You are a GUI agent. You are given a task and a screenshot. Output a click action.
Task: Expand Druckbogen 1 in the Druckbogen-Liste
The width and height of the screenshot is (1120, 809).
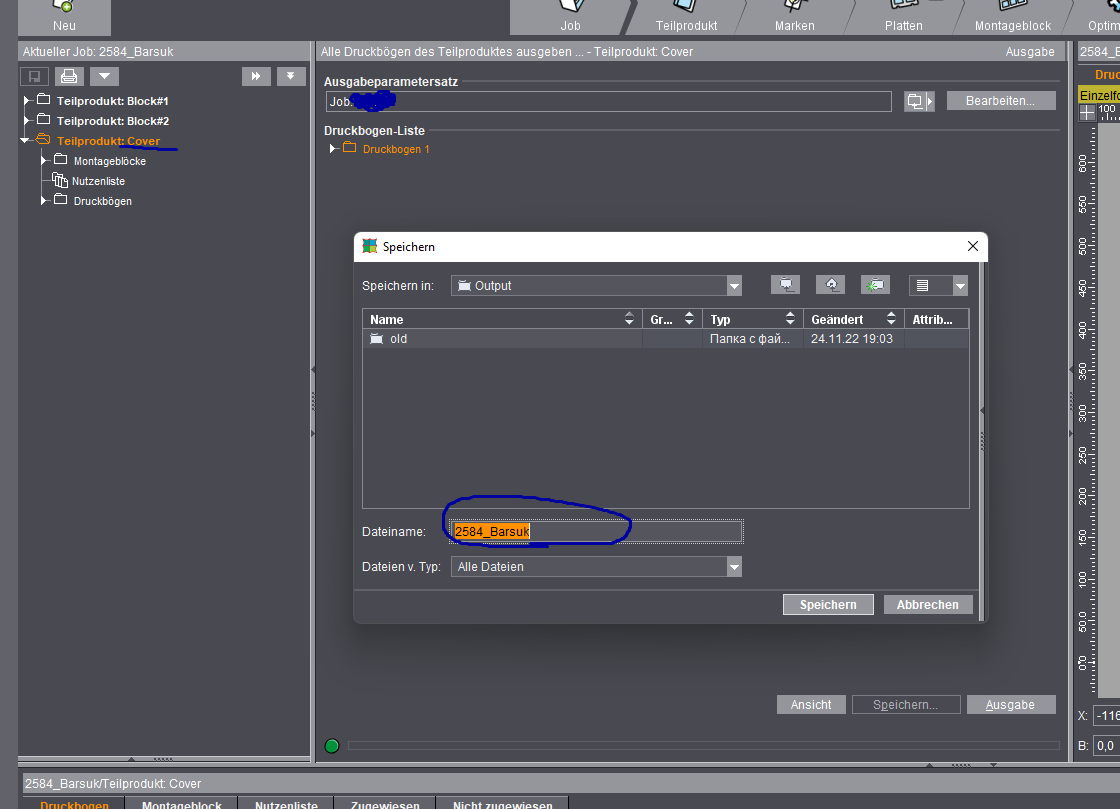click(x=331, y=148)
